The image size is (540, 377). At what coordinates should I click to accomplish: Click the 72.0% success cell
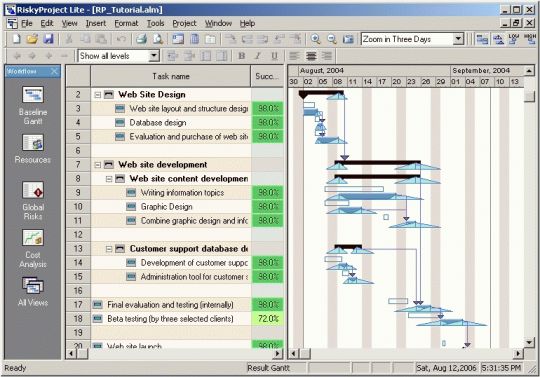[268, 319]
